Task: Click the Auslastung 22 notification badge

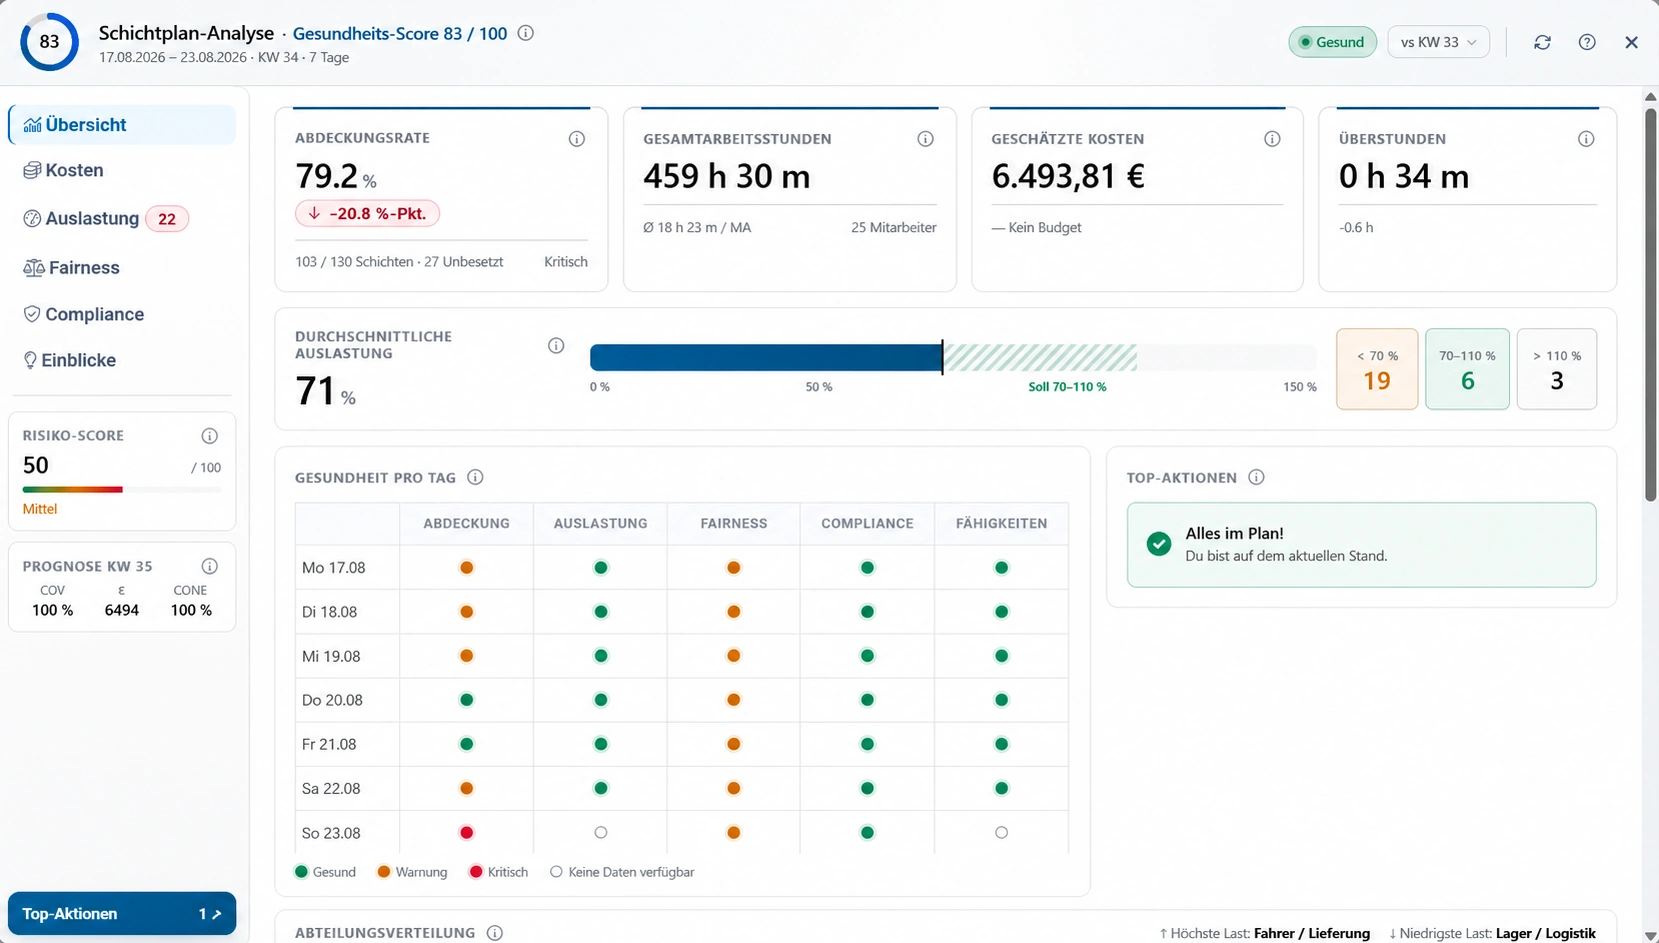Action: point(167,219)
